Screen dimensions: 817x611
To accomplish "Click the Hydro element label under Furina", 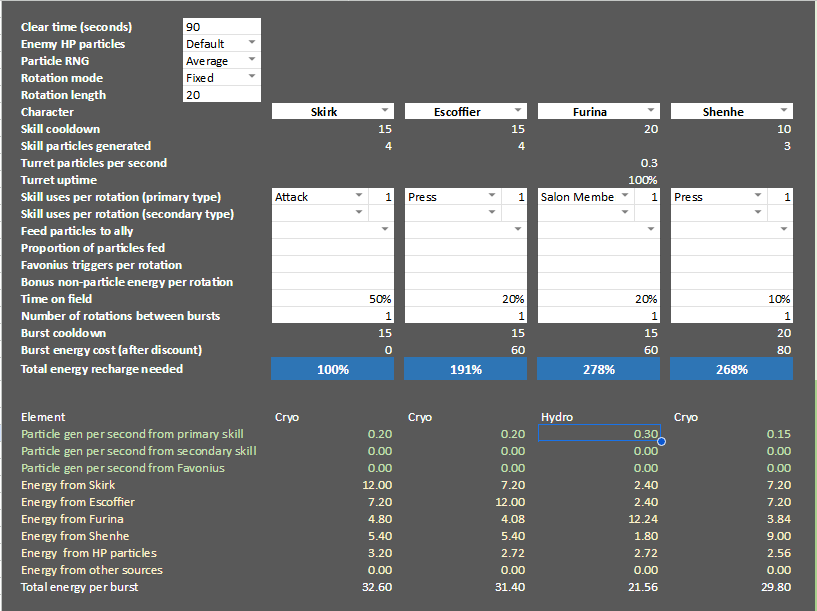I will [x=556, y=417].
